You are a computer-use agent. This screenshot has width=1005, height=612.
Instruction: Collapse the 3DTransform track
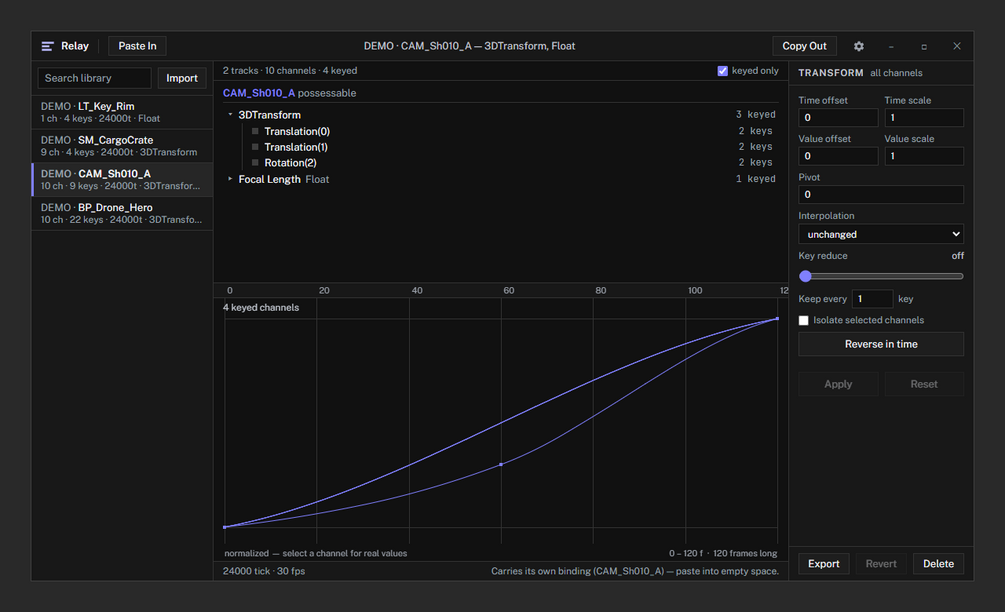pyautogui.click(x=230, y=114)
